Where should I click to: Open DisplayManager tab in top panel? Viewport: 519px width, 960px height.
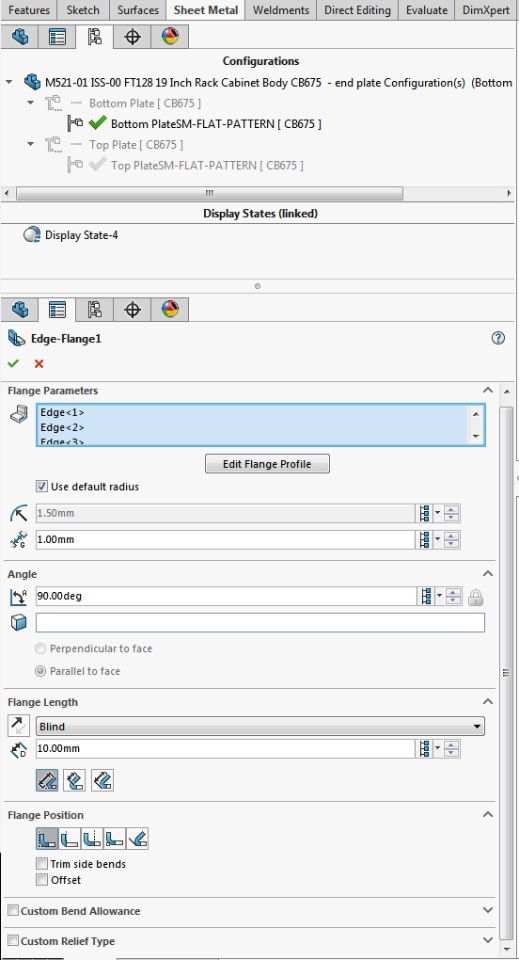click(170, 37)
